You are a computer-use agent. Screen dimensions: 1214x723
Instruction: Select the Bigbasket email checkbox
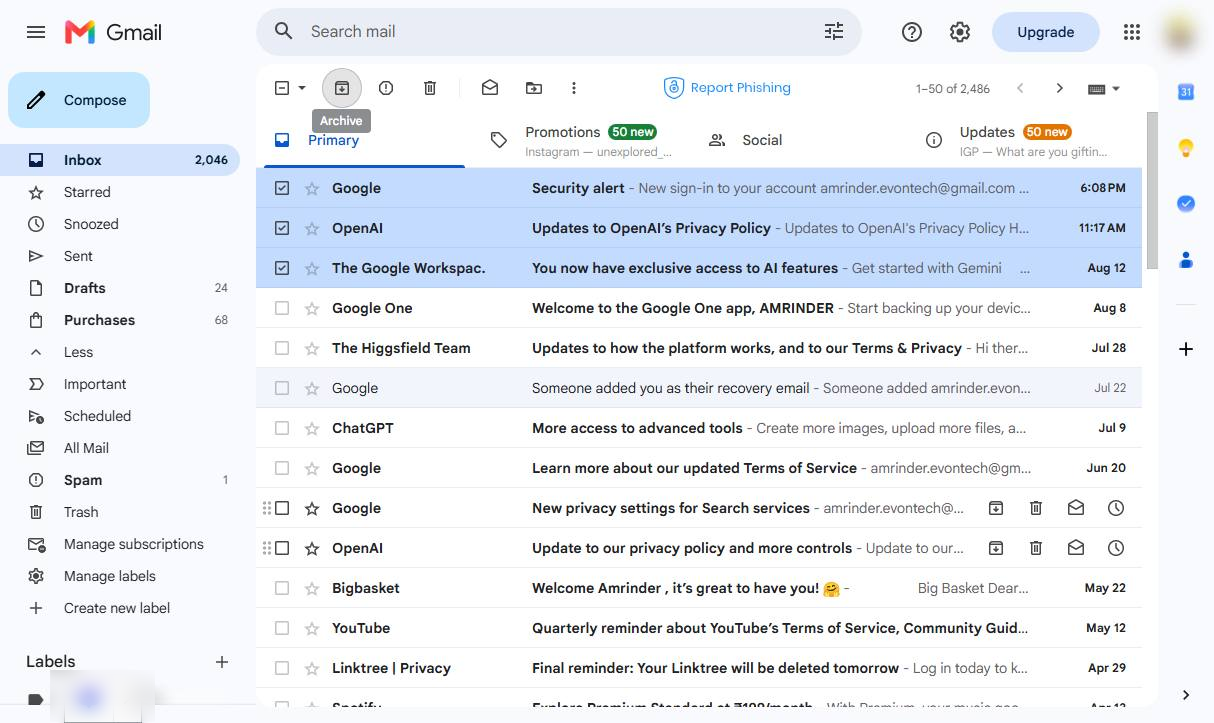[282, 588]
